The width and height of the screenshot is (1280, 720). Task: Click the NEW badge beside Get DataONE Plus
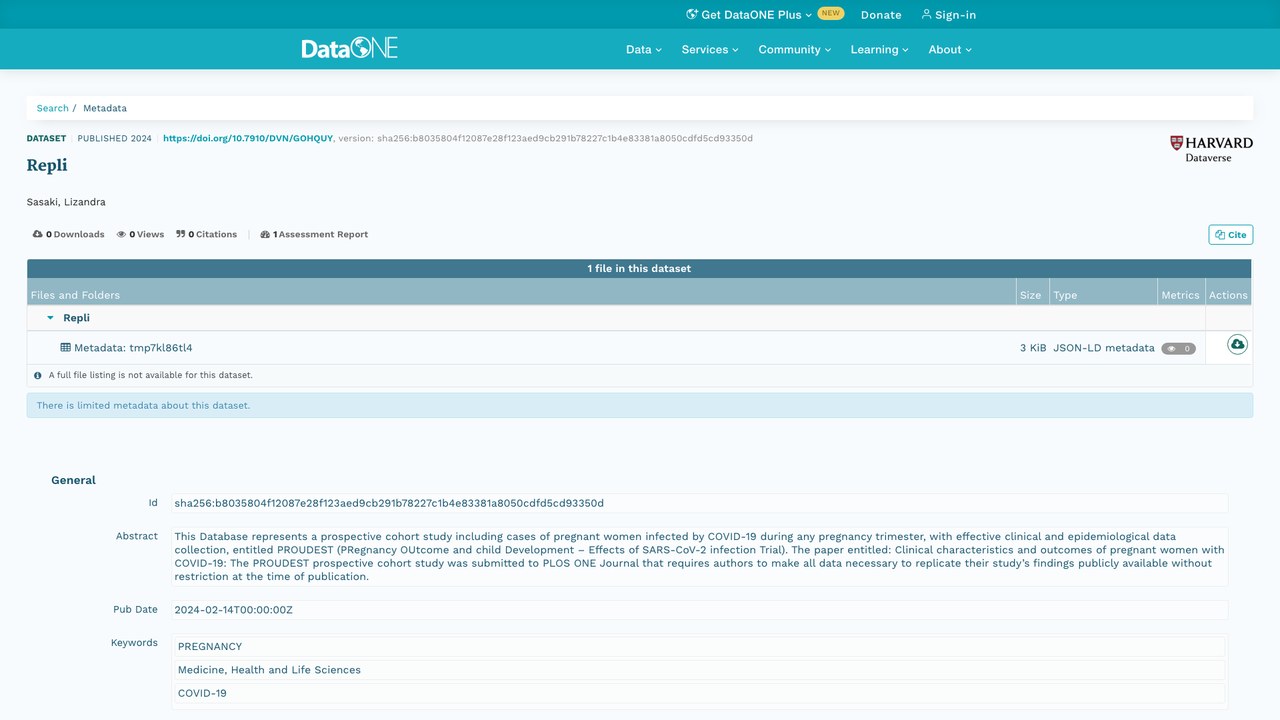click(830, 14)
